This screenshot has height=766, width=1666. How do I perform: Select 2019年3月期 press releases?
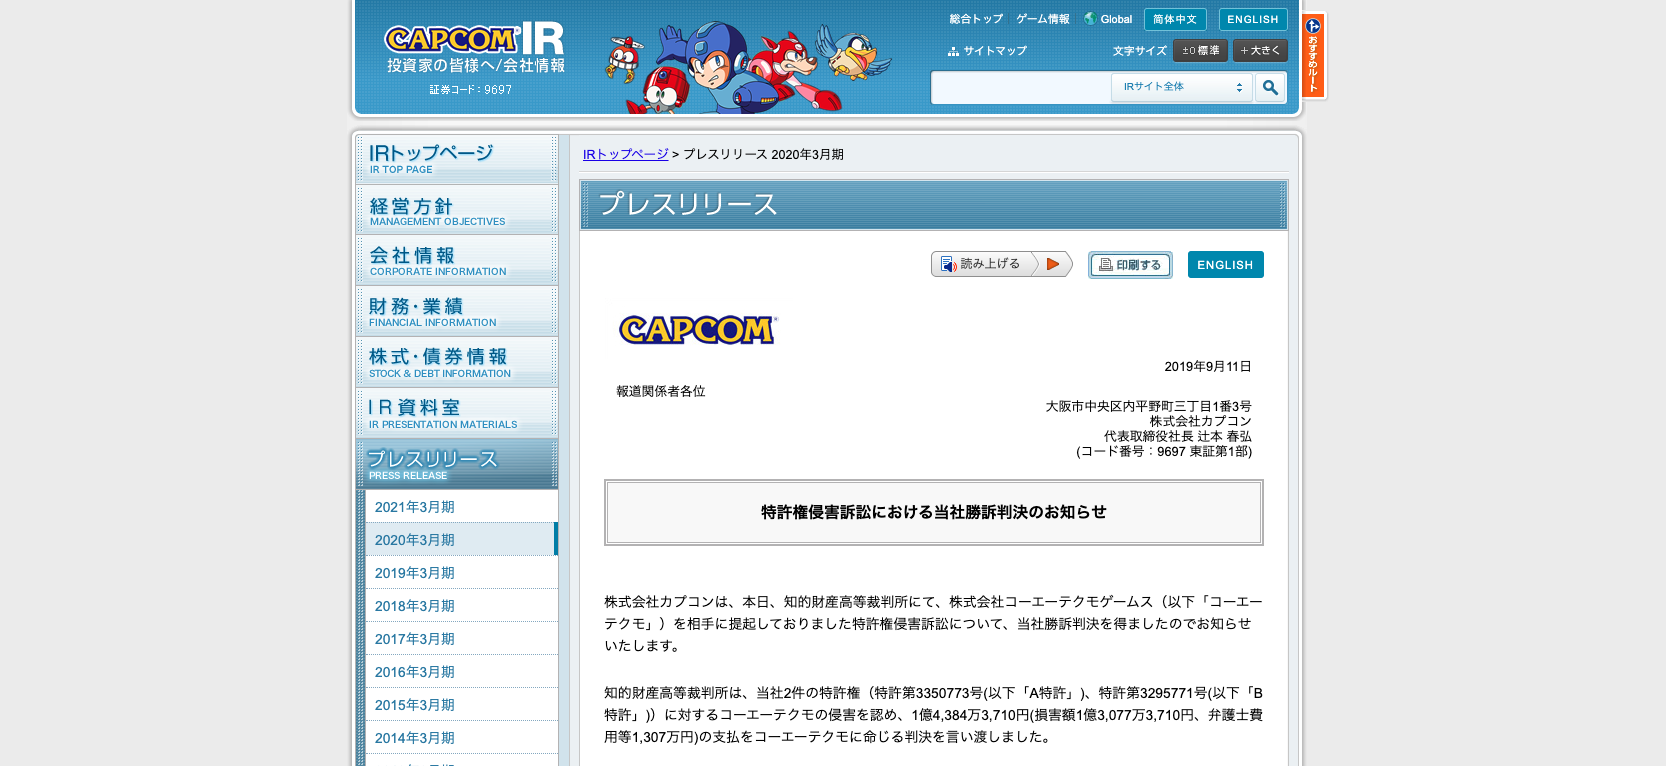click(x=461, y=573)
